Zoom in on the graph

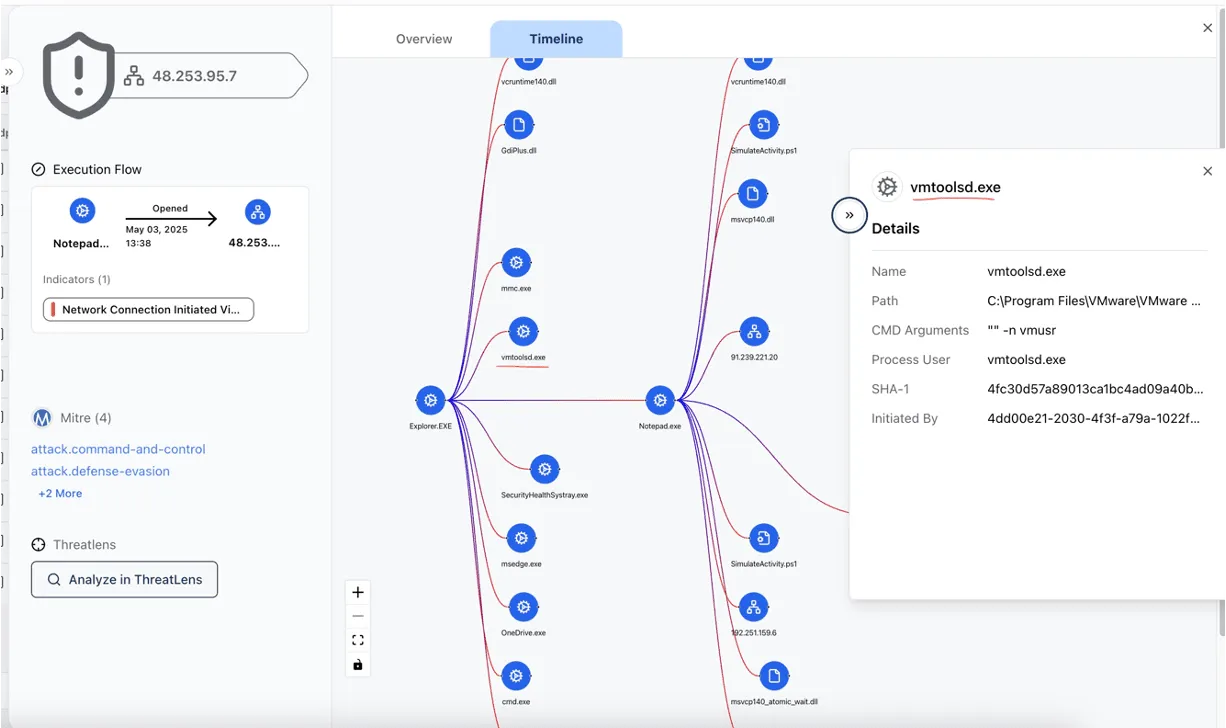(357, 592)
